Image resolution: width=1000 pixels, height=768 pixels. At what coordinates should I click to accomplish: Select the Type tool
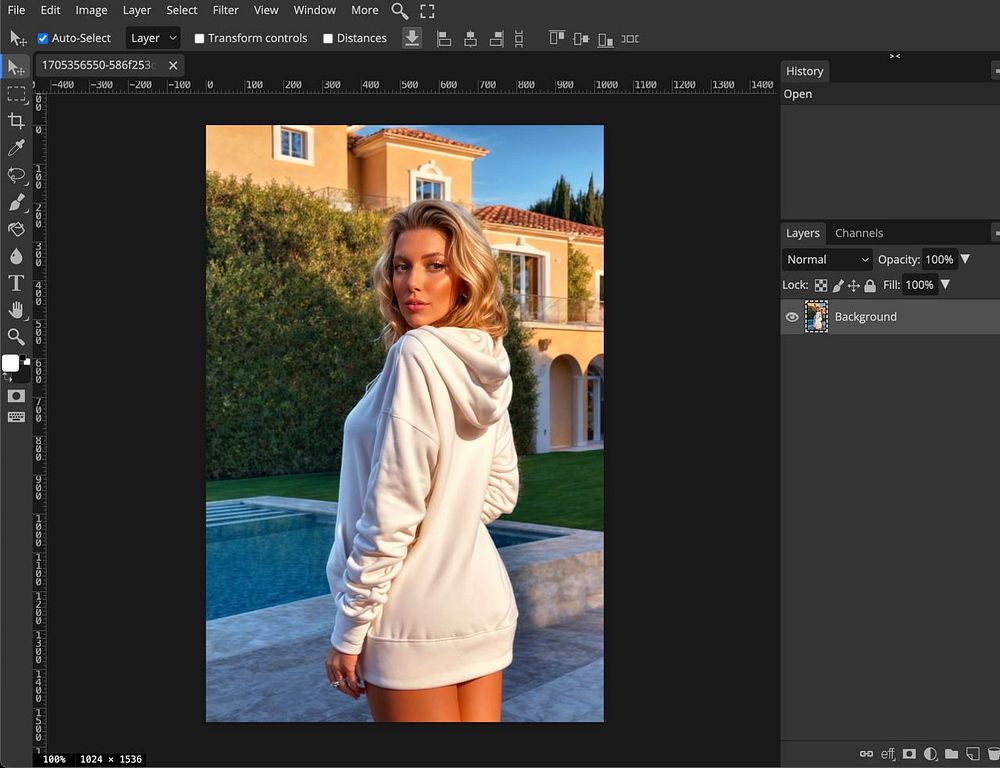click(17, 283)
